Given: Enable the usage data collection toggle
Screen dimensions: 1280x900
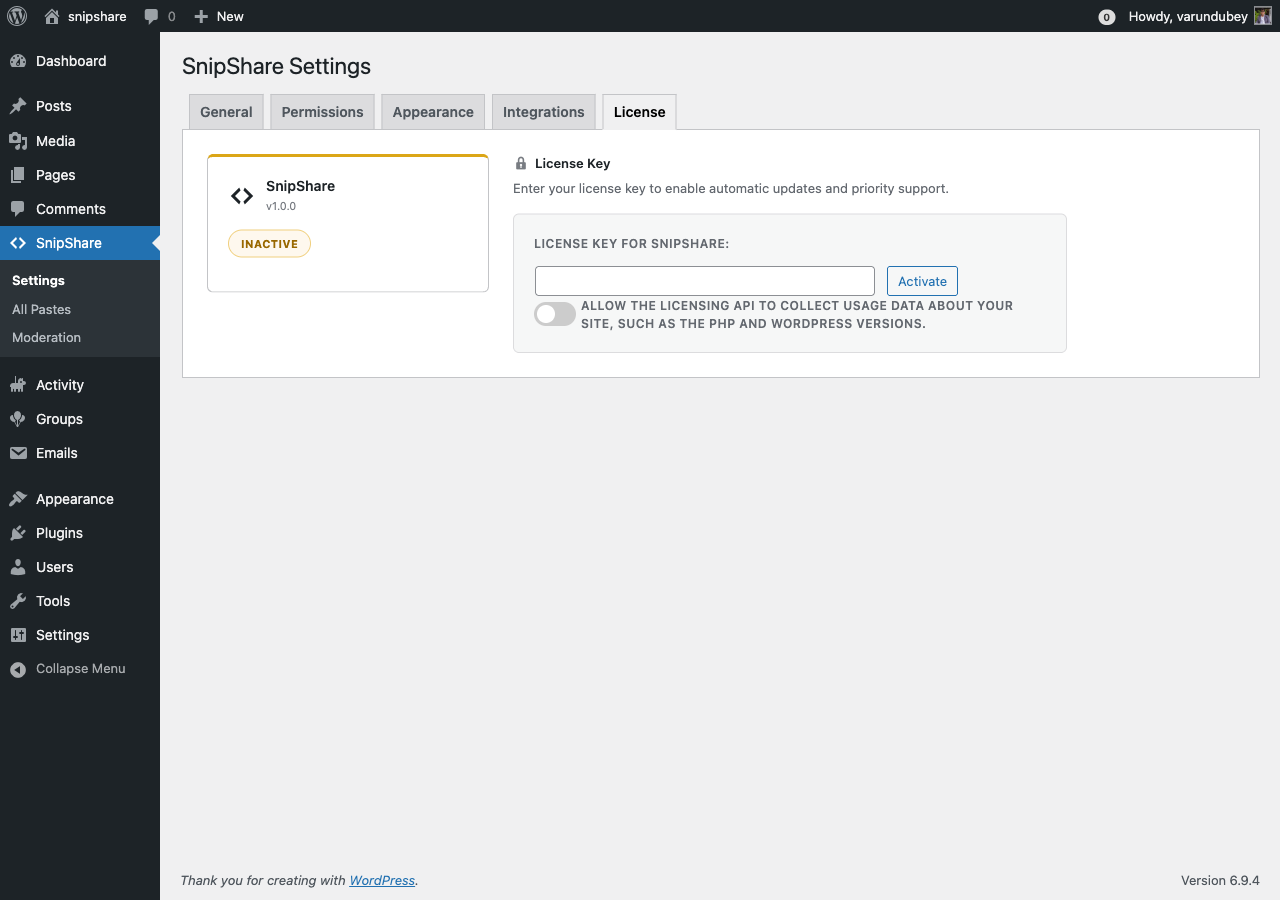Looking at the screenshot, I should click(554, 313).
